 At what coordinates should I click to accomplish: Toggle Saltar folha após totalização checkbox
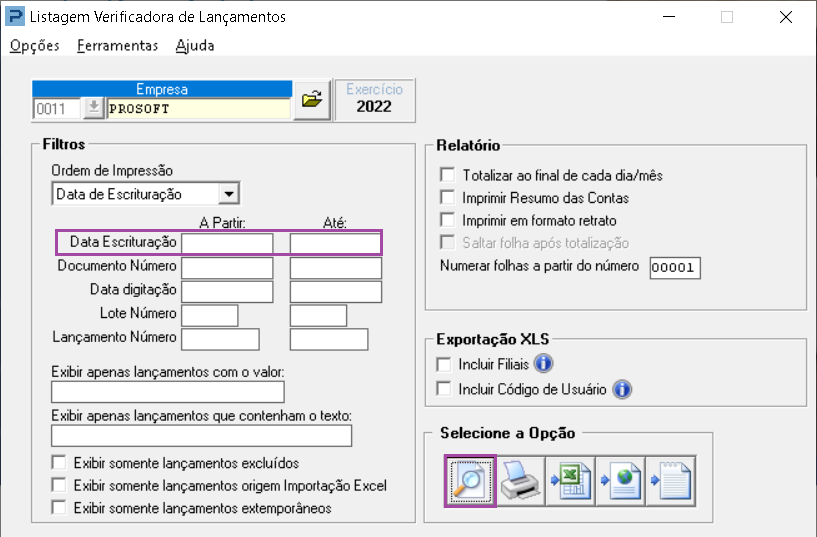pos(447,242)
